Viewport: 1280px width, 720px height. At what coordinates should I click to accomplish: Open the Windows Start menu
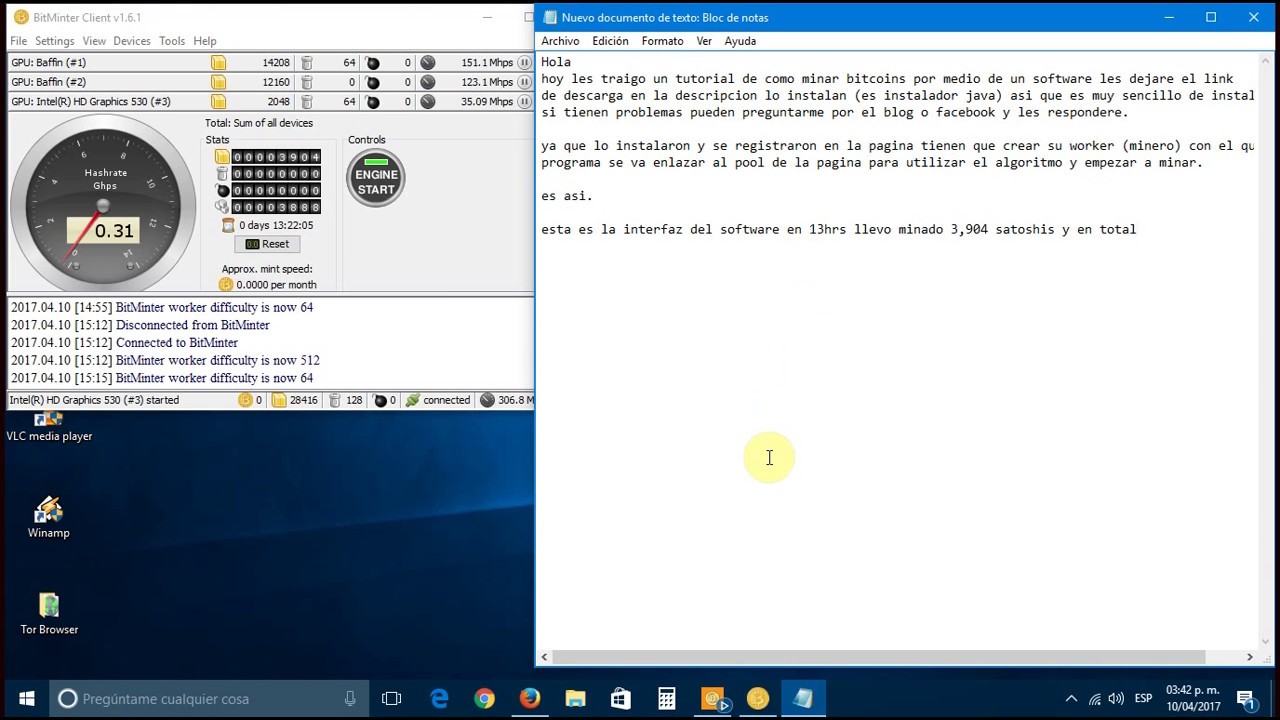pos(26,699)
